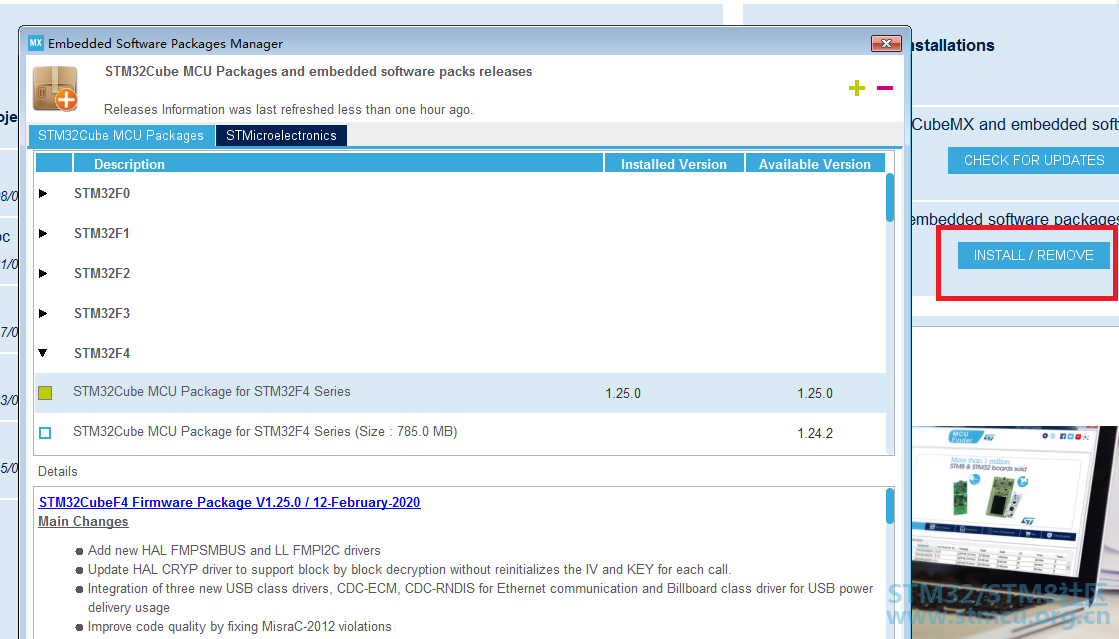
Task: Expand the STM32F3 tree node
Action: pyautogui.click(x=43, y=313)
